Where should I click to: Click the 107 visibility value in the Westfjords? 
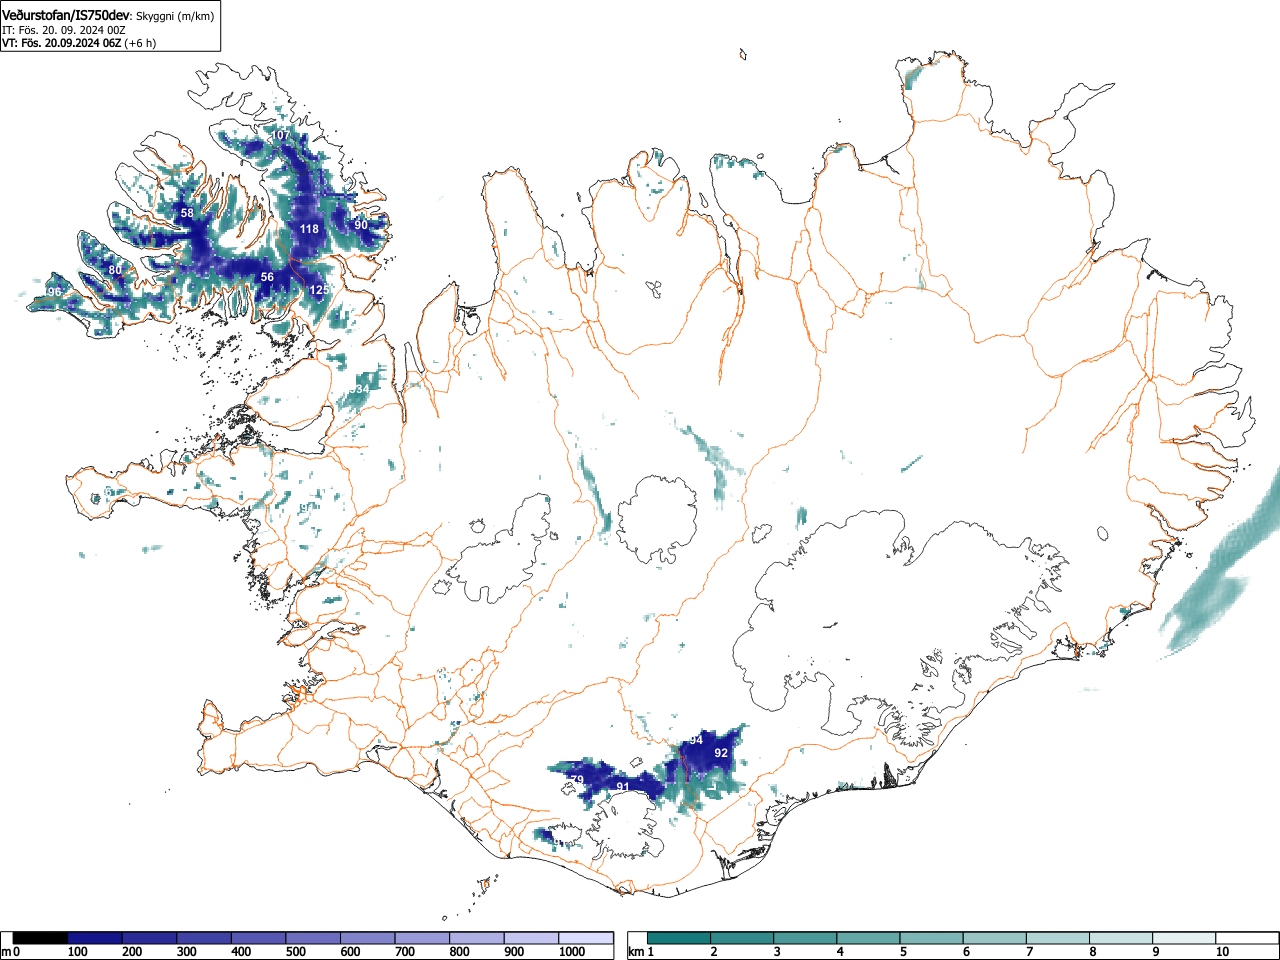280,135
